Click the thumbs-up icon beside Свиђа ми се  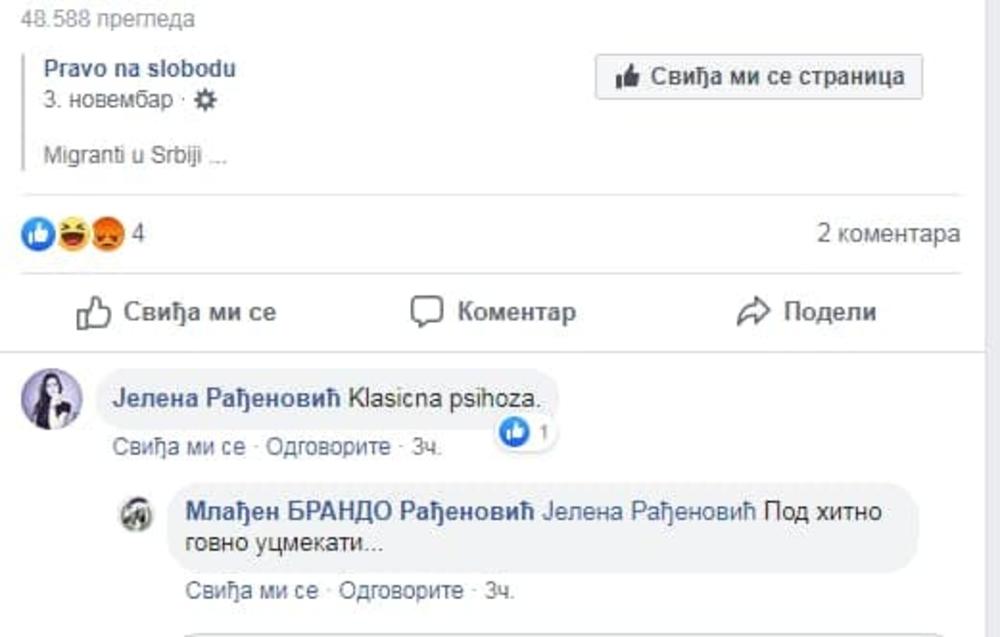point(93,313)
